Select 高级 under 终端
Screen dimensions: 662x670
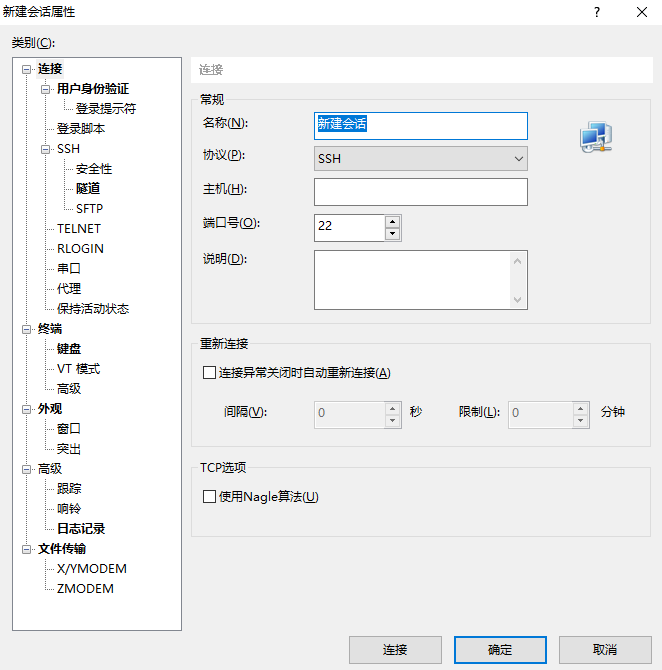(x=69, y=388)
